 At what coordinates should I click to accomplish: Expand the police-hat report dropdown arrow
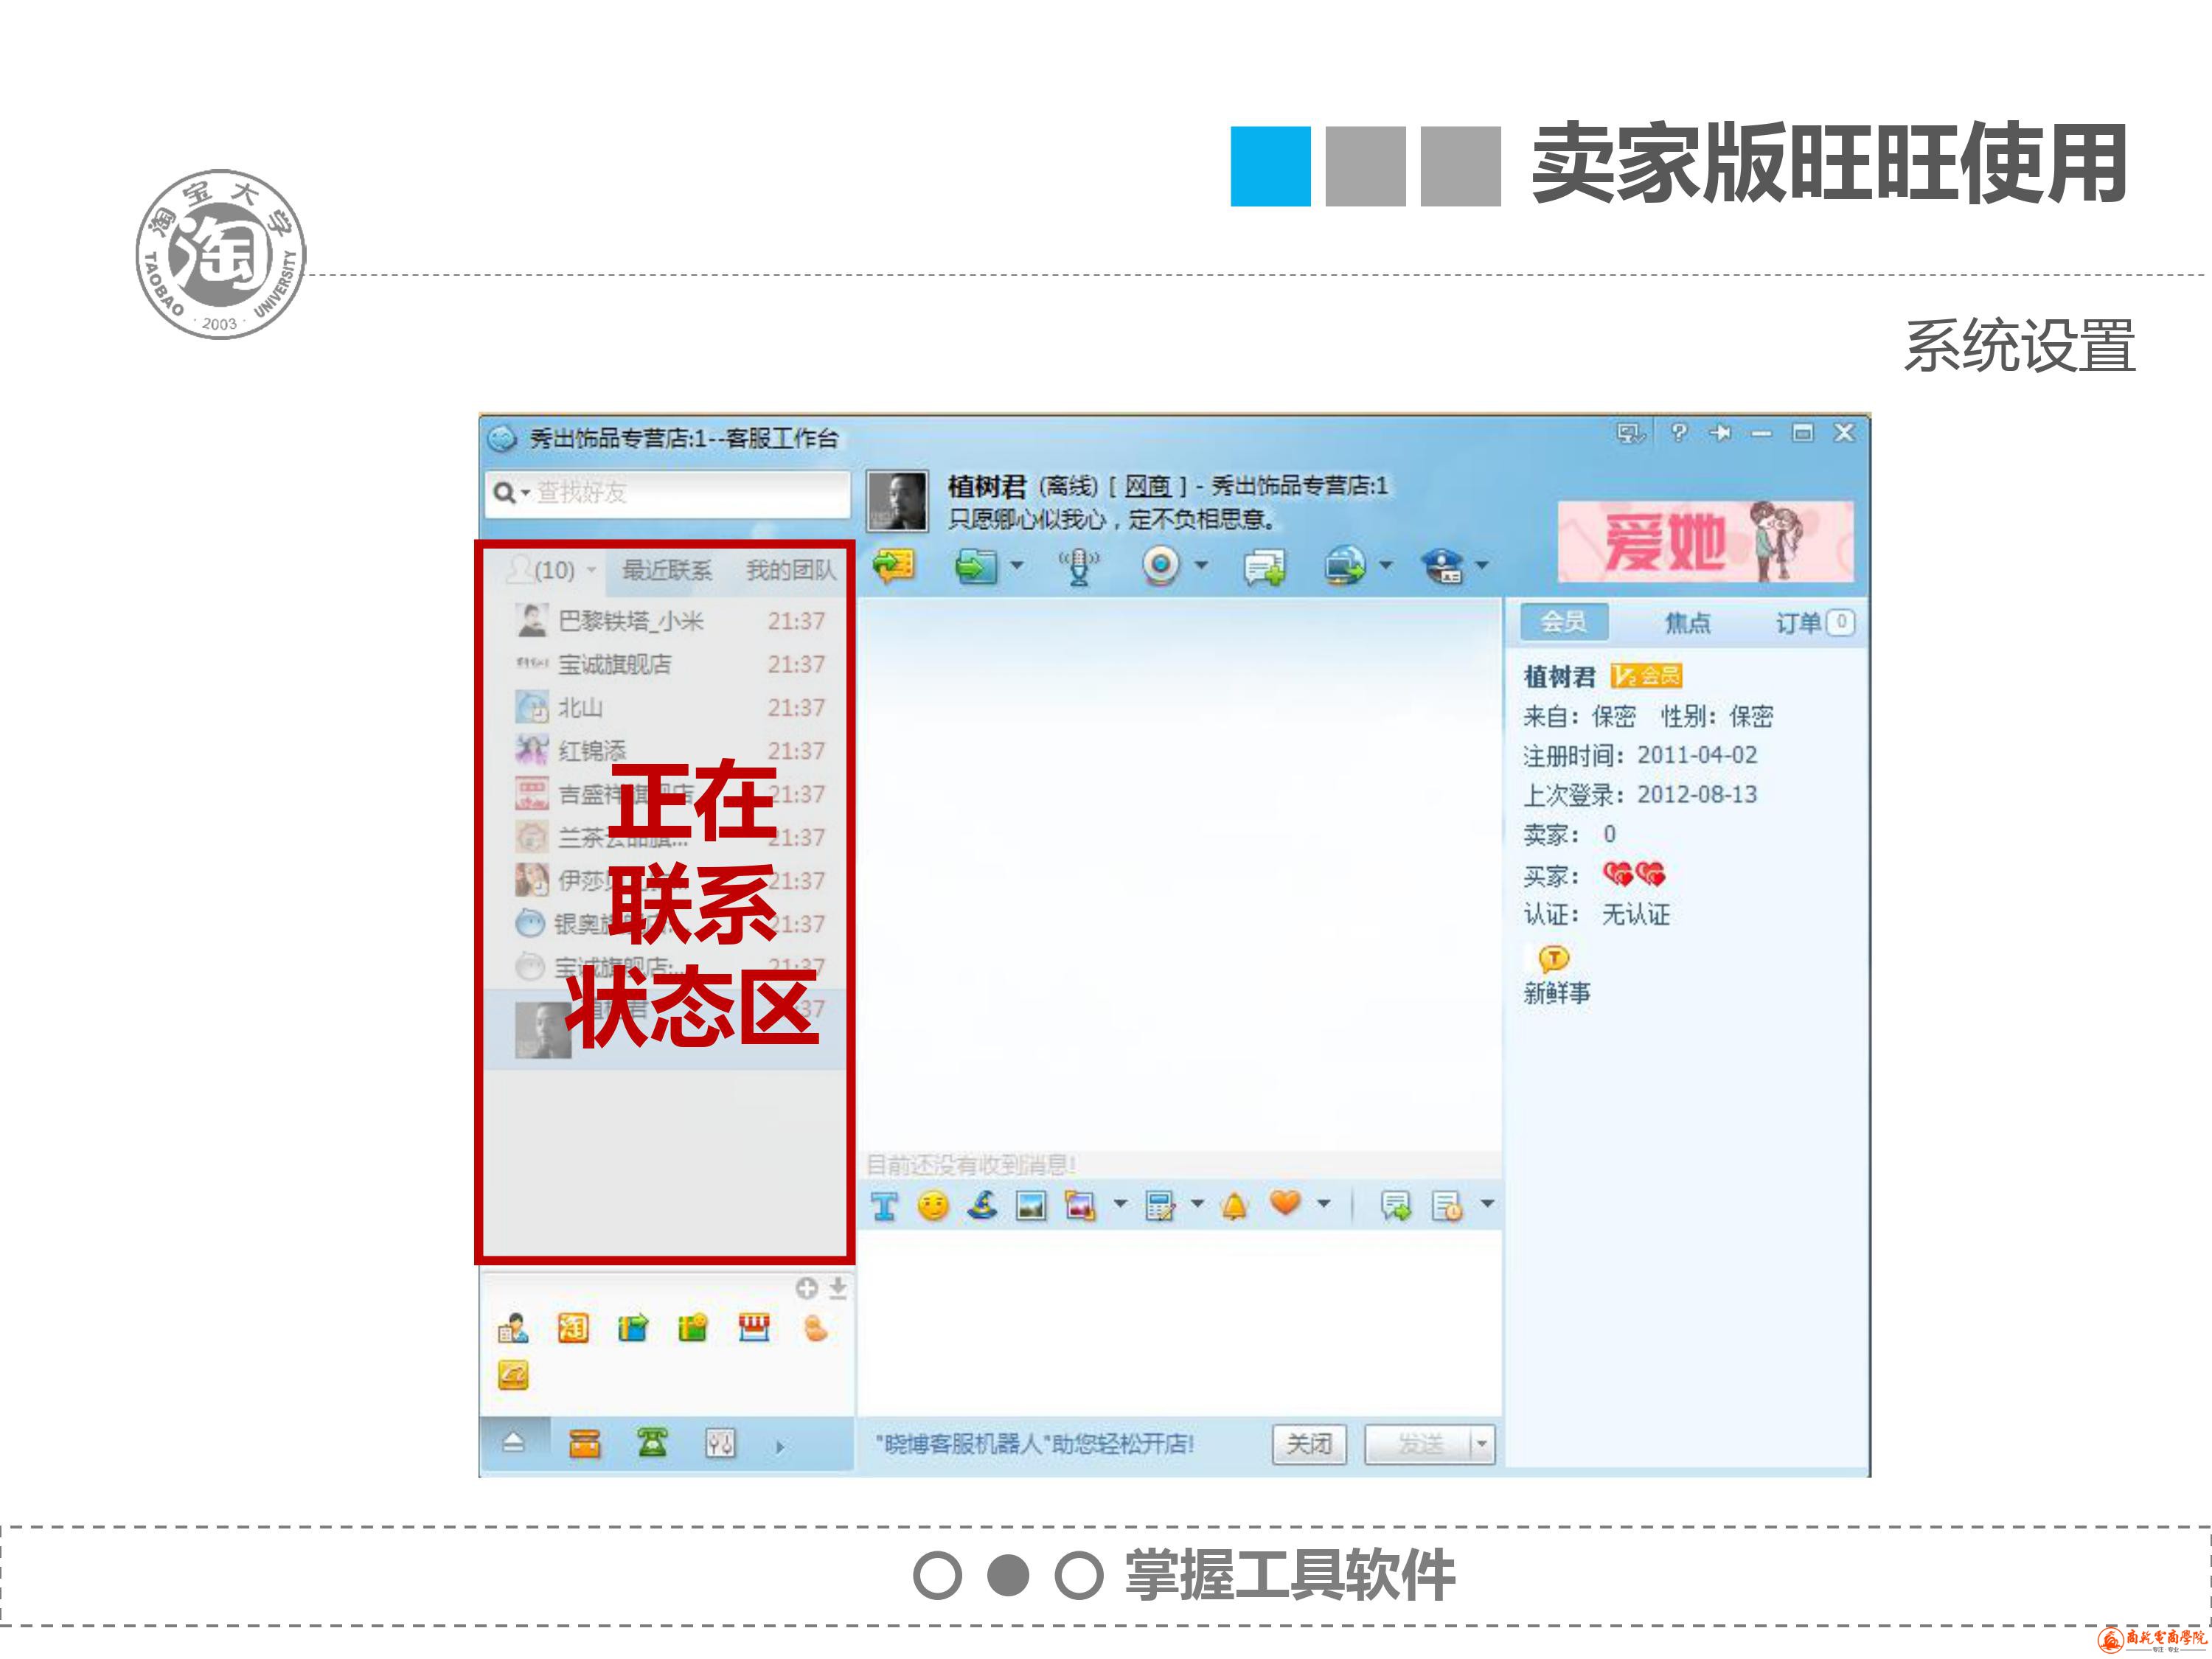[x=1482, y=566]
